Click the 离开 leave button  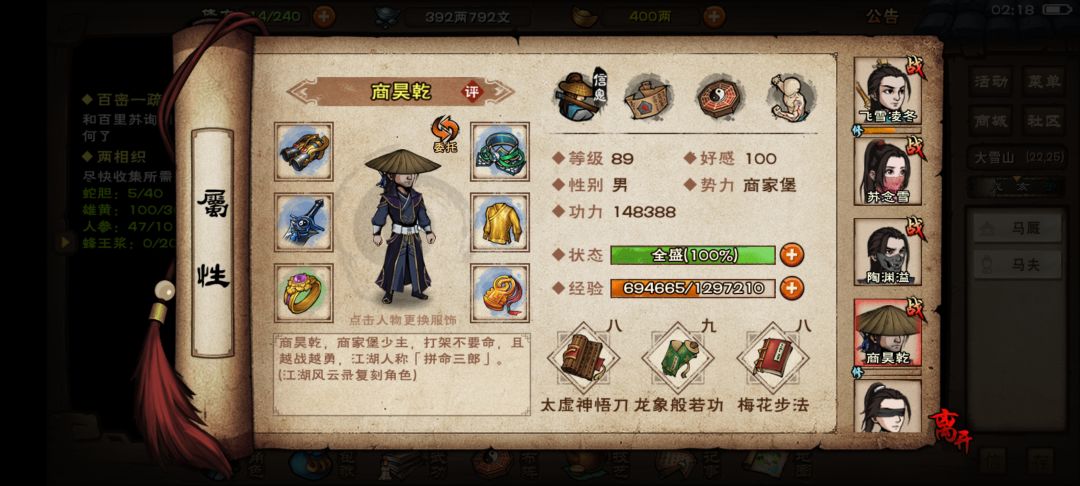coord(950,431)
